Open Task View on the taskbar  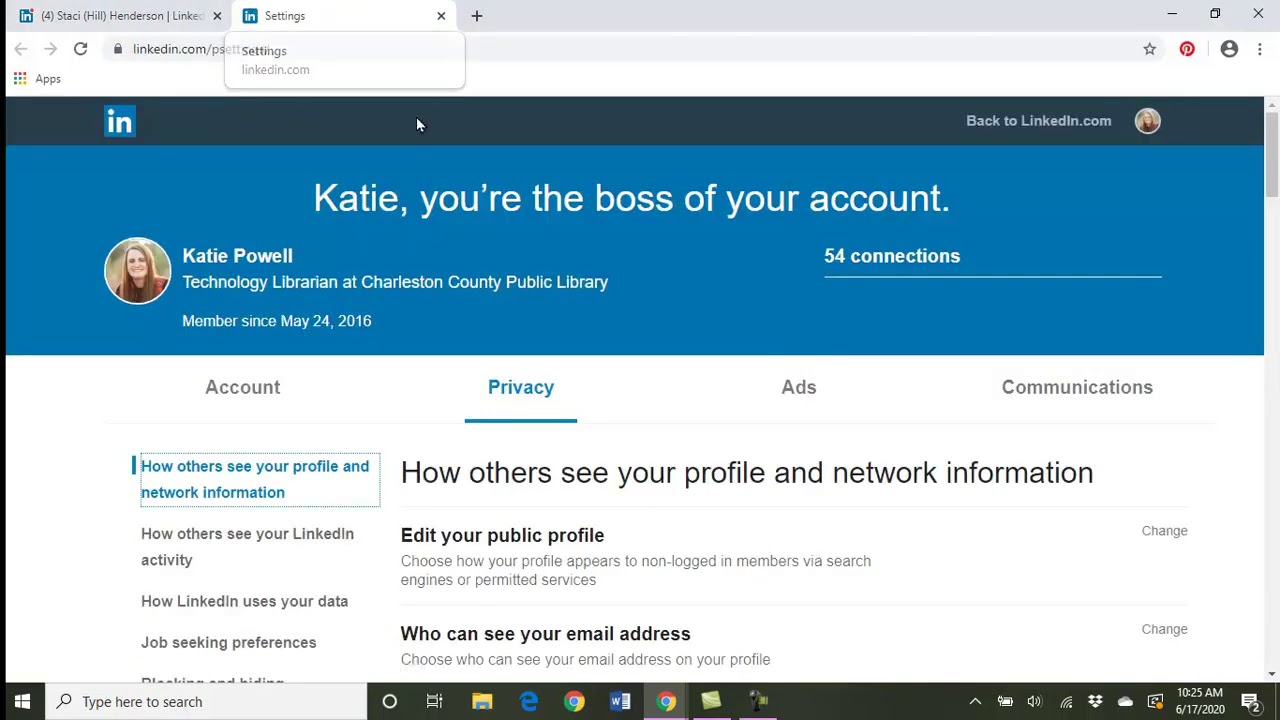(x=434, y=702)
